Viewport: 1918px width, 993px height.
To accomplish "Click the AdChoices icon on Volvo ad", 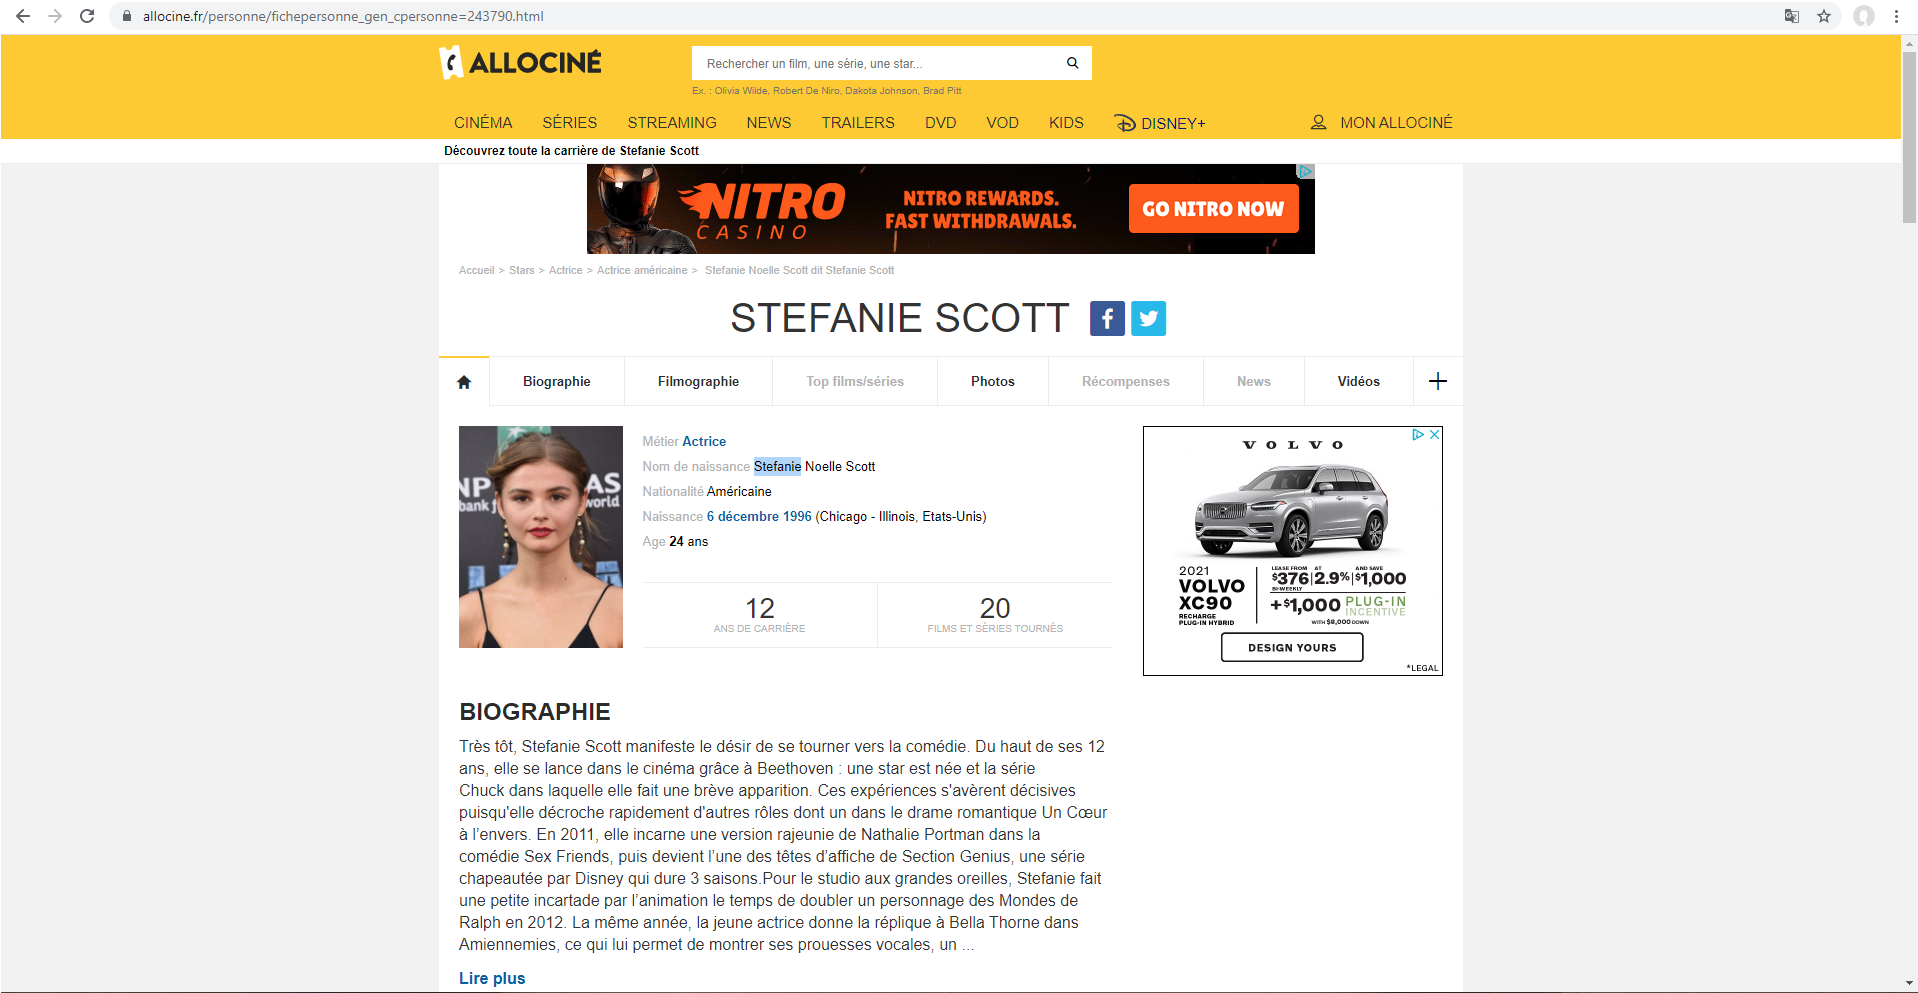I will tap(1418, 434).
